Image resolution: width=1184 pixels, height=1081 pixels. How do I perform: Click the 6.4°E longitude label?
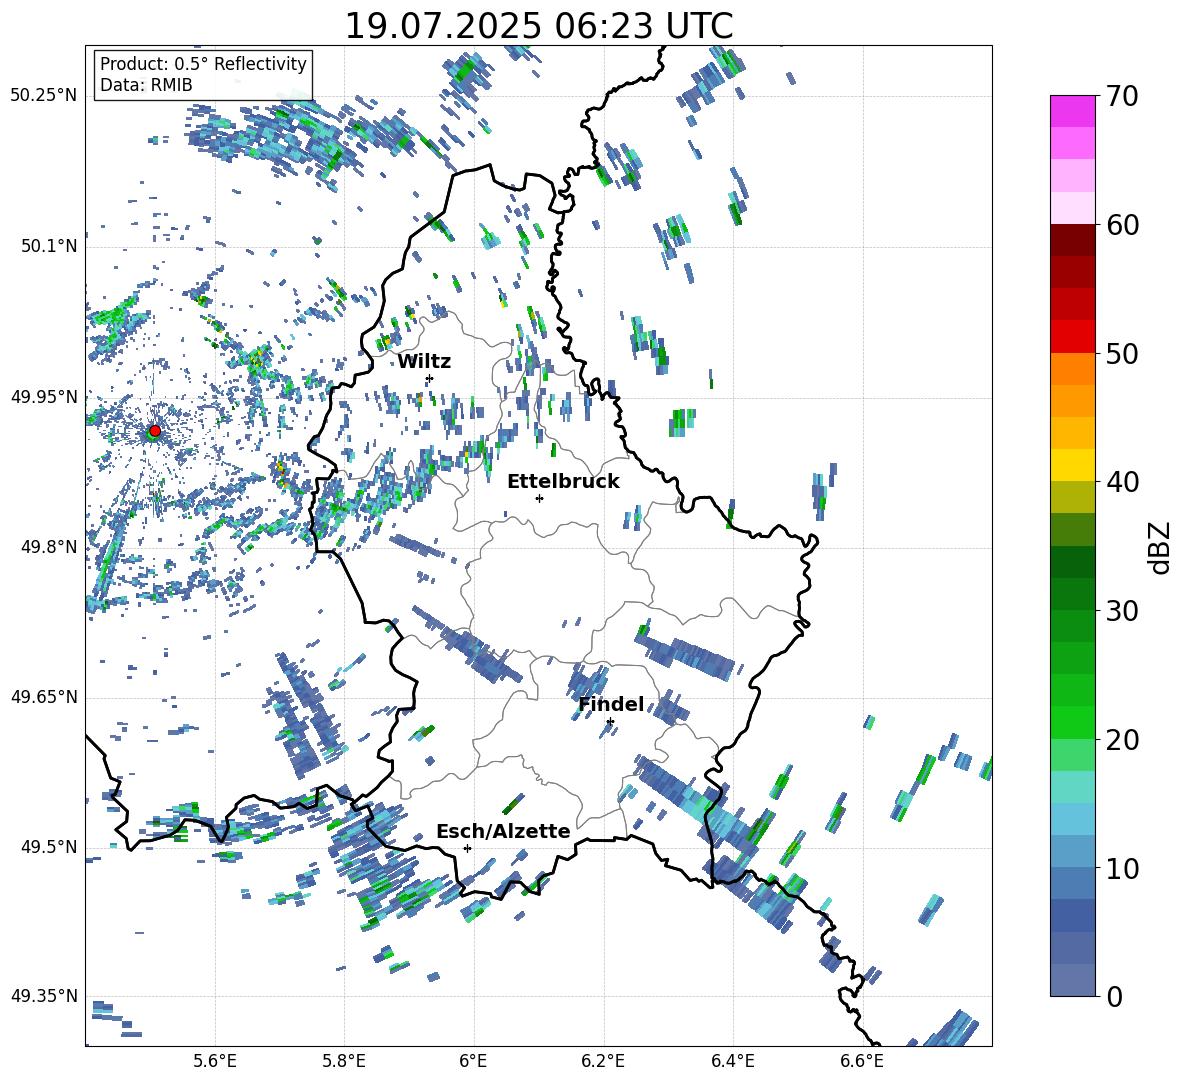pyautogui.click(x=732, y=1061)
